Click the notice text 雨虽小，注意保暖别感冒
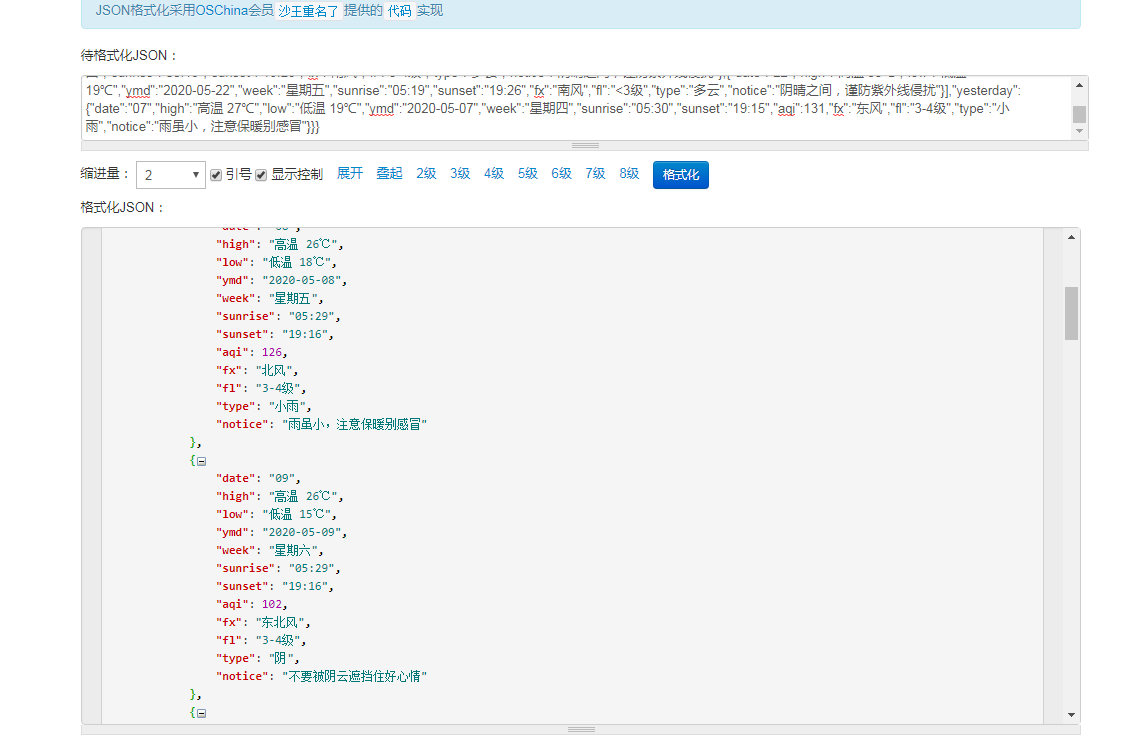 click(x=354, y=424)
